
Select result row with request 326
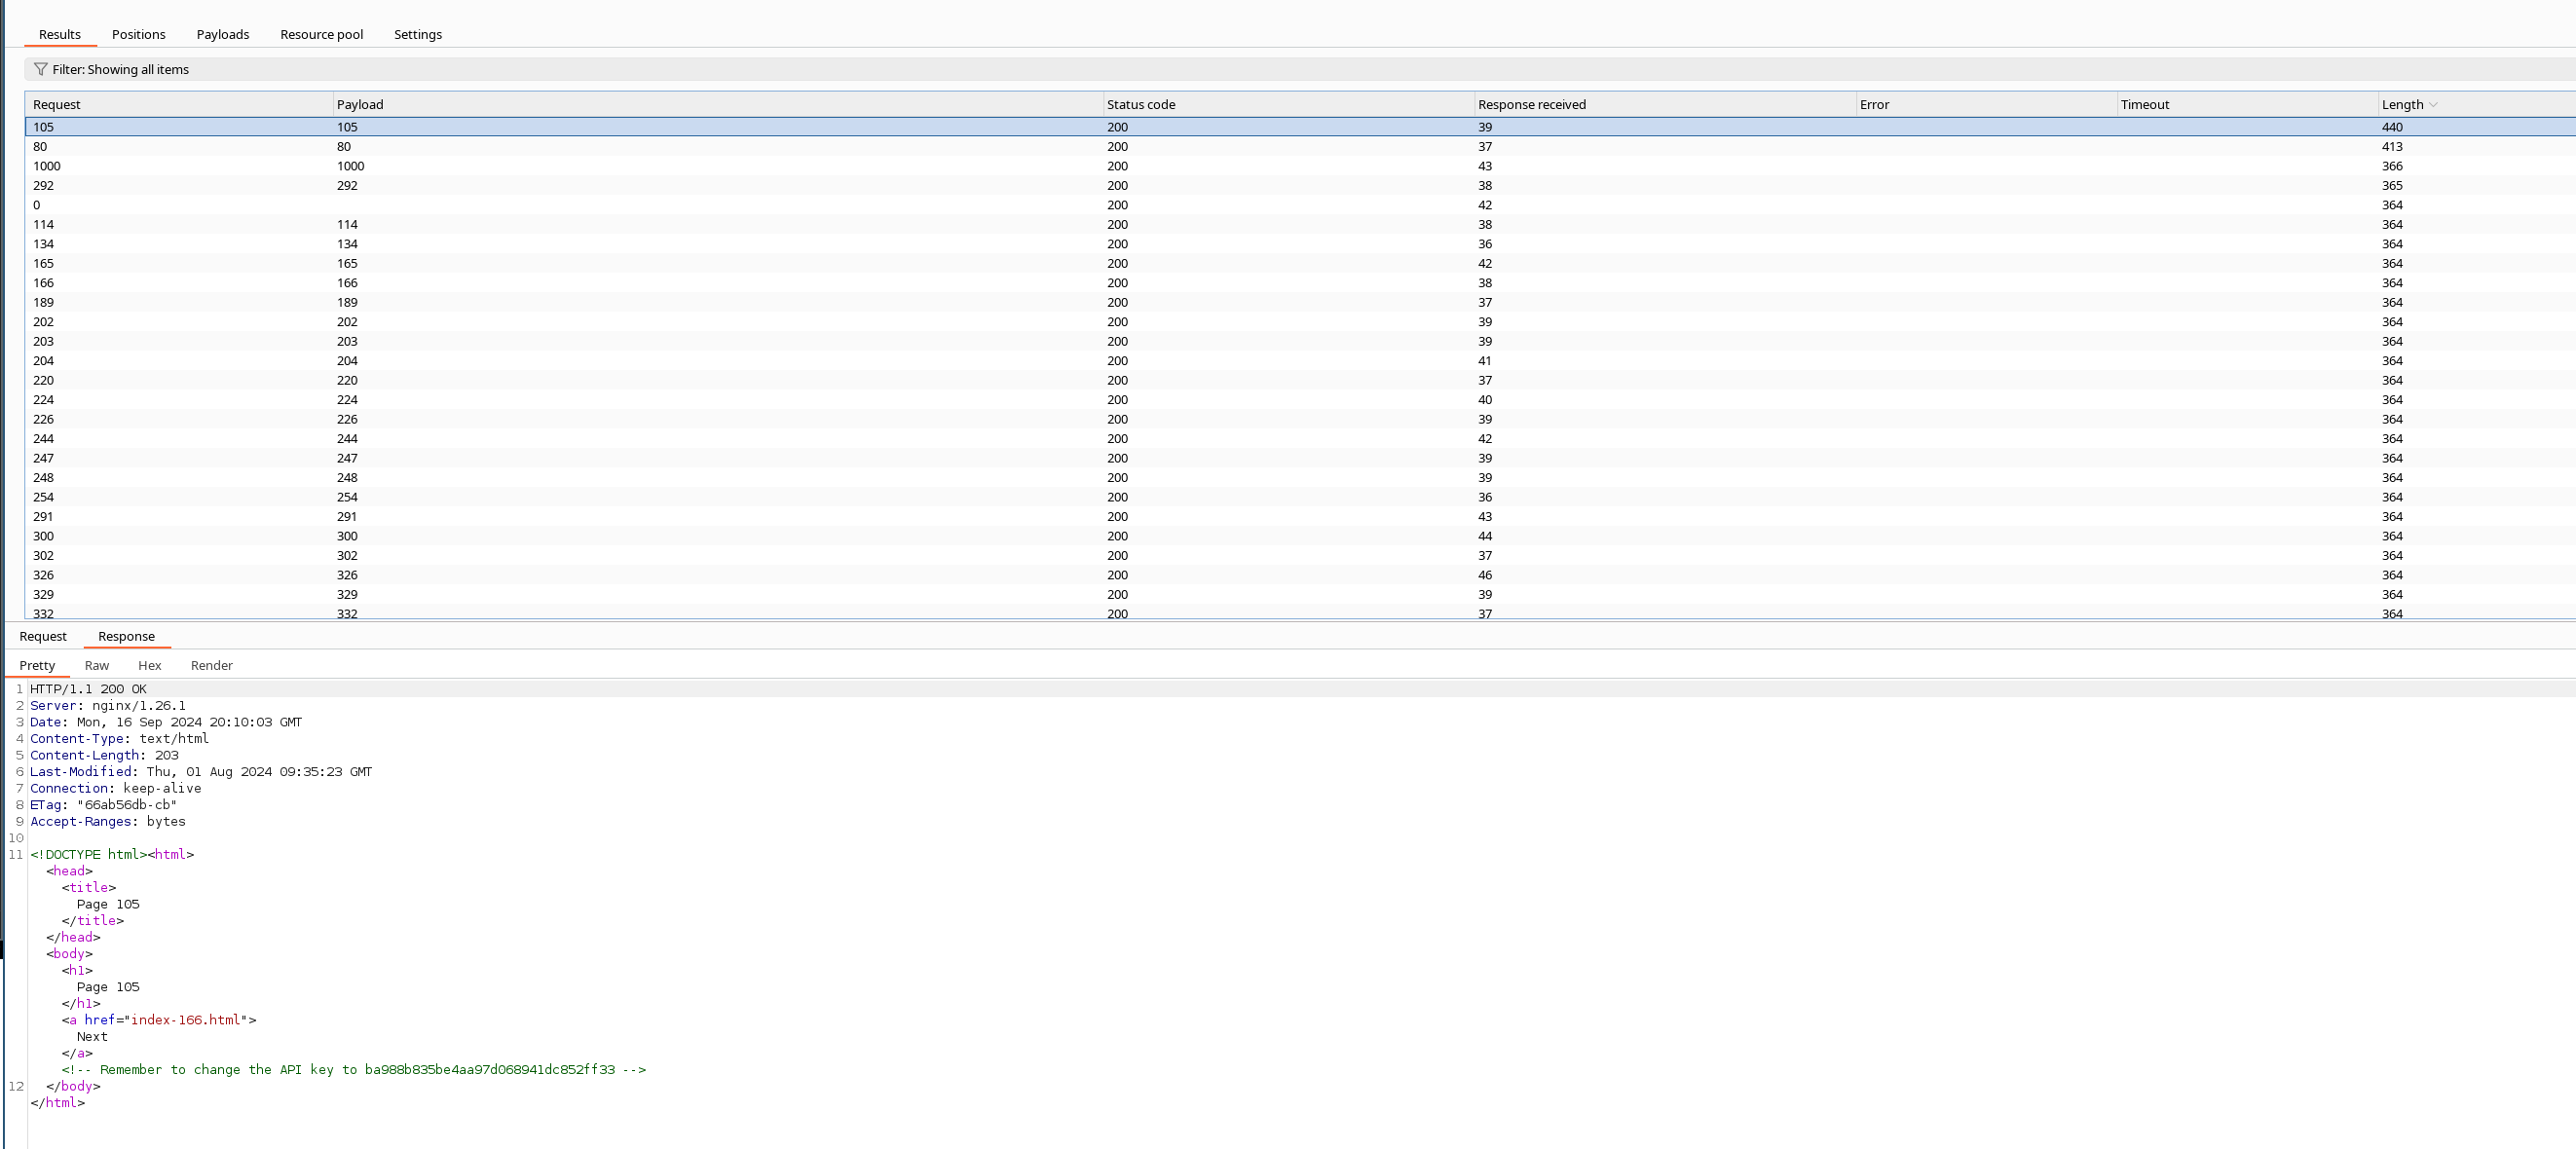point(1300,575)
